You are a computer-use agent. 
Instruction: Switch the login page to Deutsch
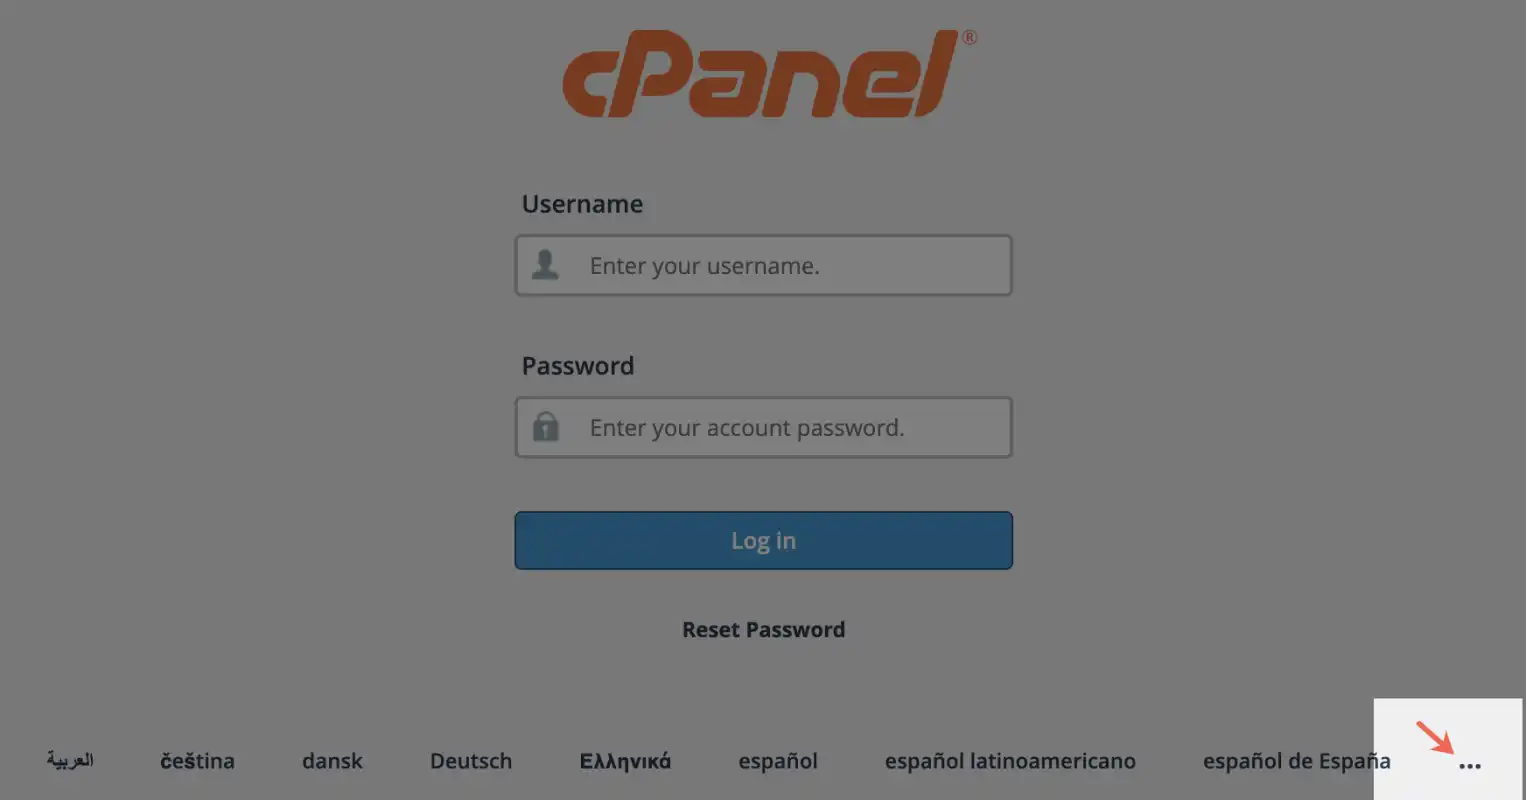[x=471, y=761]
